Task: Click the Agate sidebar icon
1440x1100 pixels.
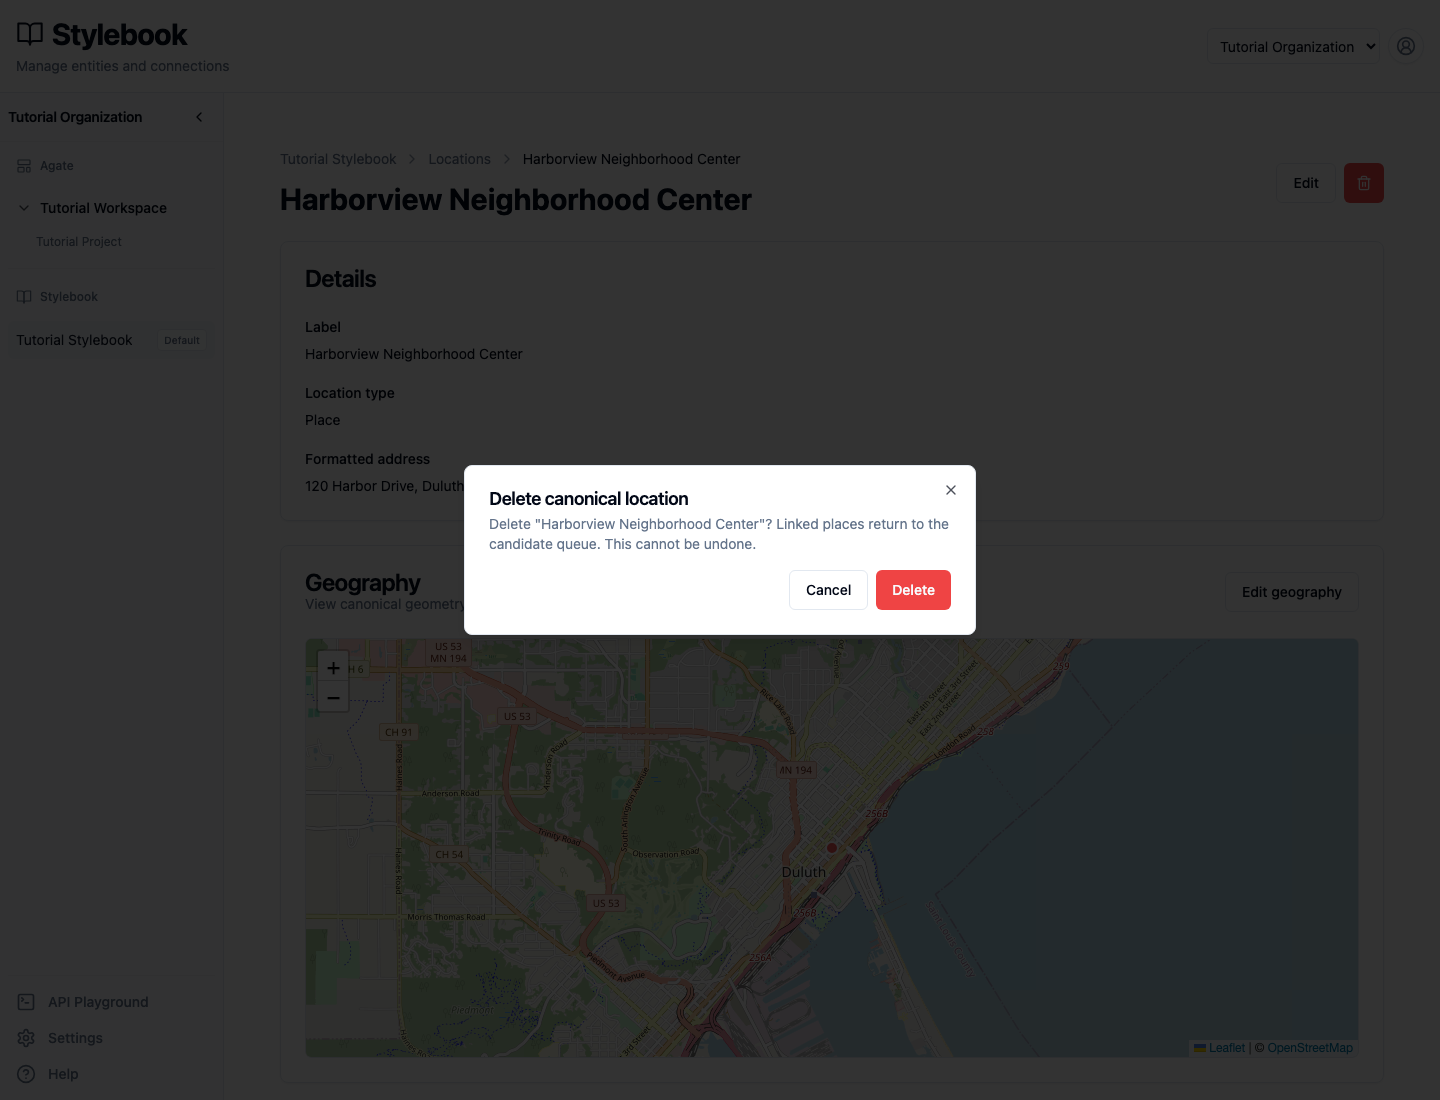Action: click(24, 166)
